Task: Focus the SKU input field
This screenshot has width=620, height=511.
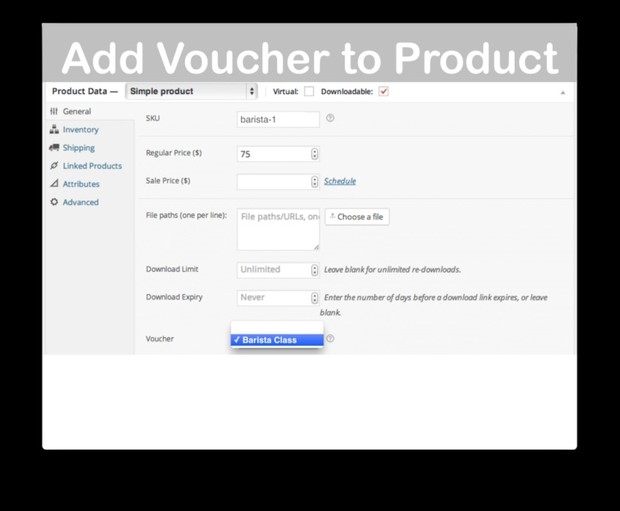Action: tap(278, 119)
